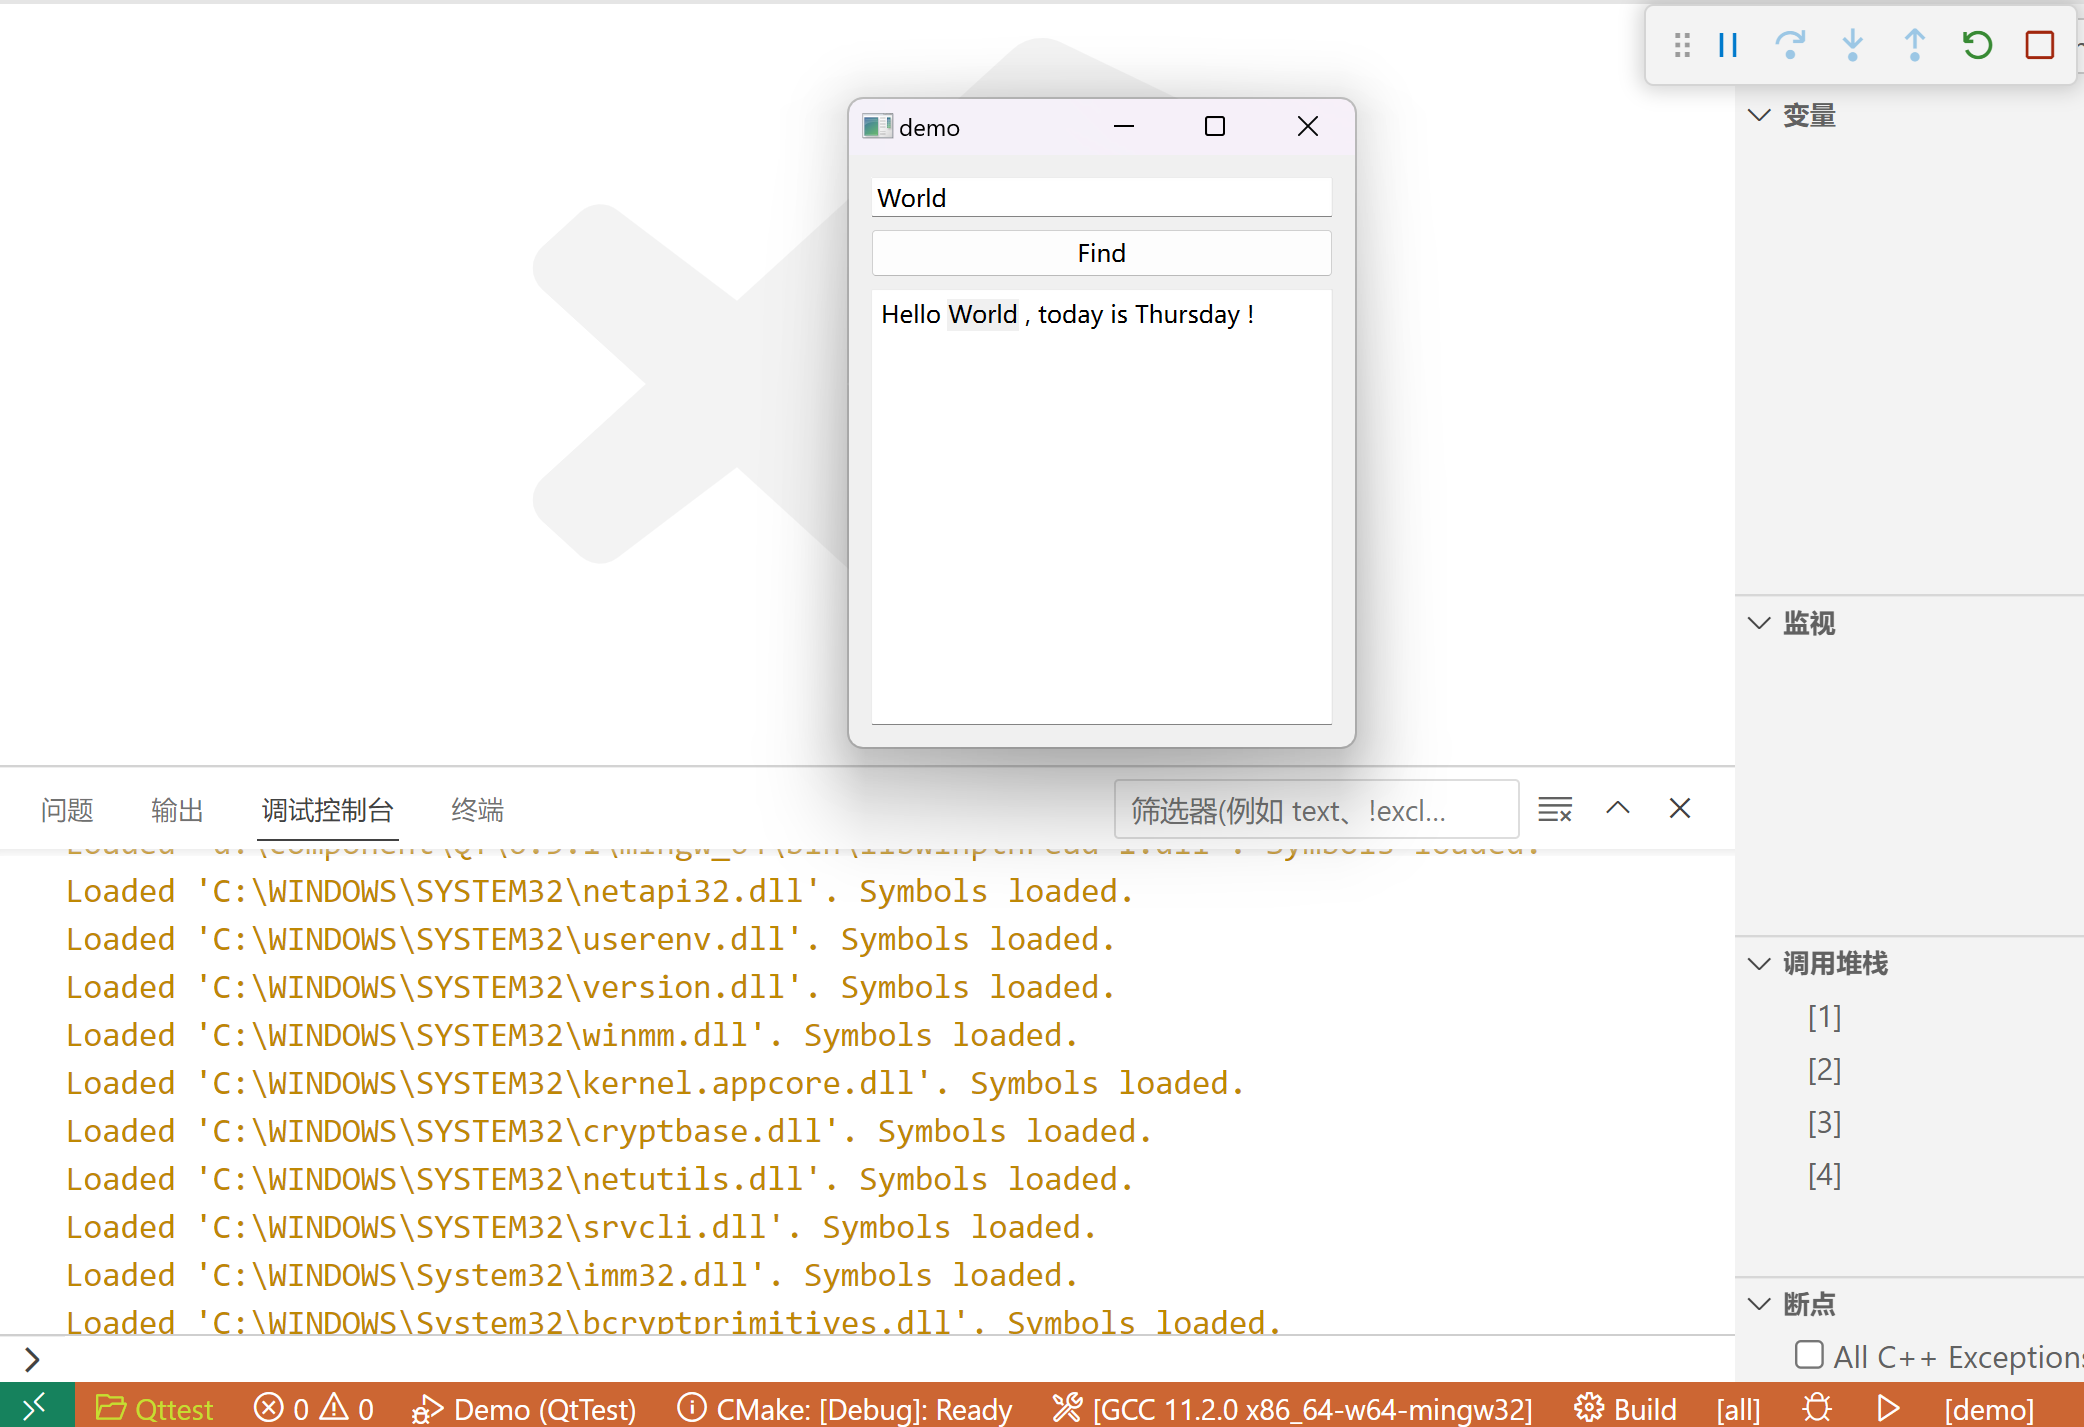Image resolution: width=2084 pixels, height=1427 pixels.
Task: Click the Step Over debug icon
Action: [1790, 45]
